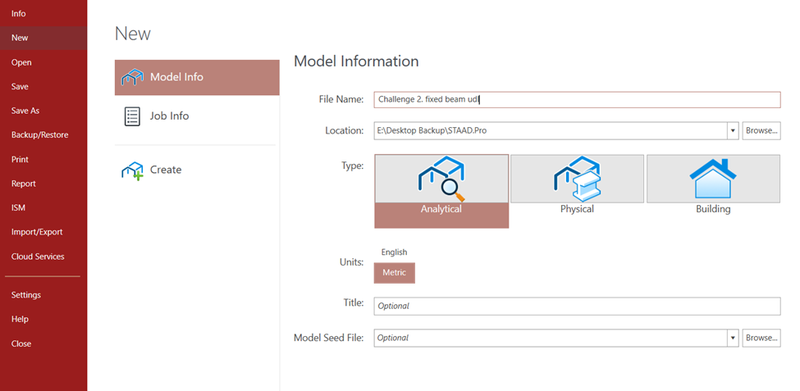Screen dimensions: 800x391
Task: Browse for a Location folder
Action: coord(761,131)
